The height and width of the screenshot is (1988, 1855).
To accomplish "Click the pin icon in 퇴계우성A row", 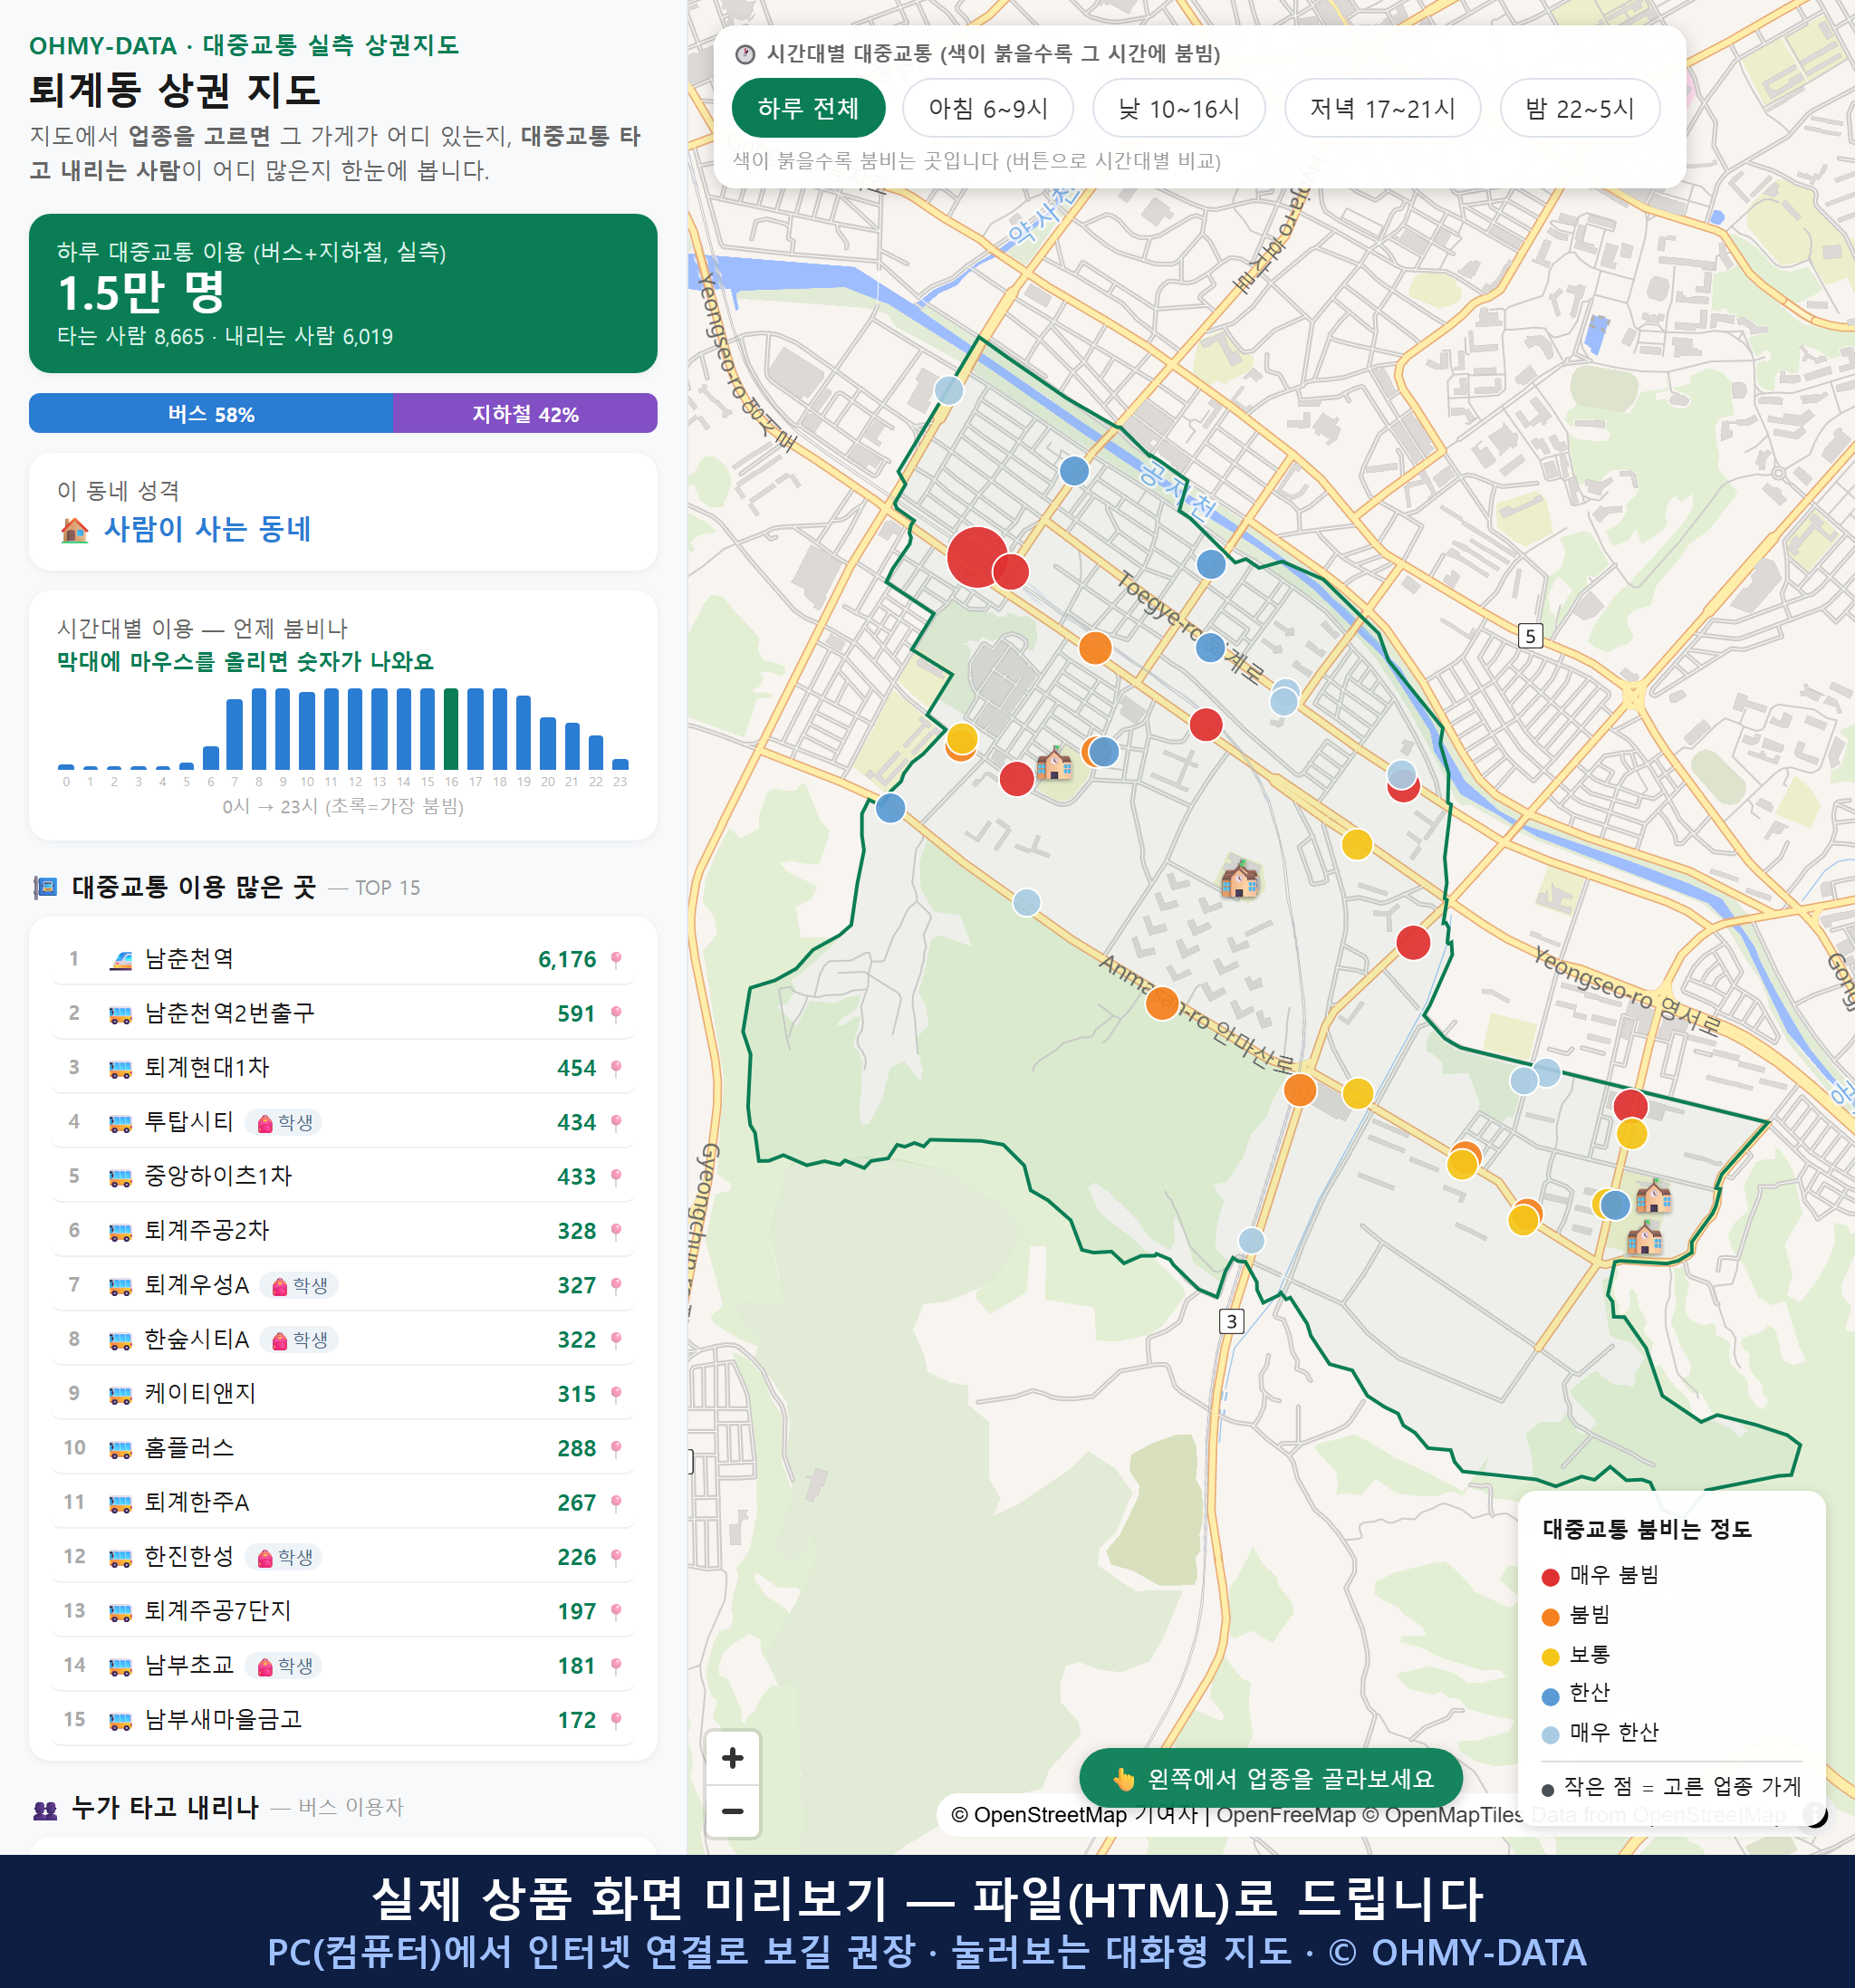I will coord(616,1285).
